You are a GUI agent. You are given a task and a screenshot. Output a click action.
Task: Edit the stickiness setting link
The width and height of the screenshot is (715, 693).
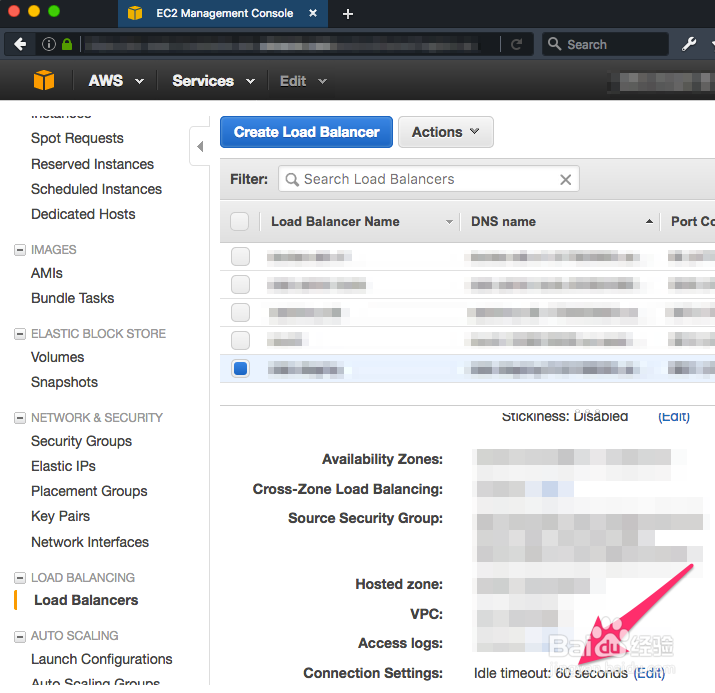(674, 416)
